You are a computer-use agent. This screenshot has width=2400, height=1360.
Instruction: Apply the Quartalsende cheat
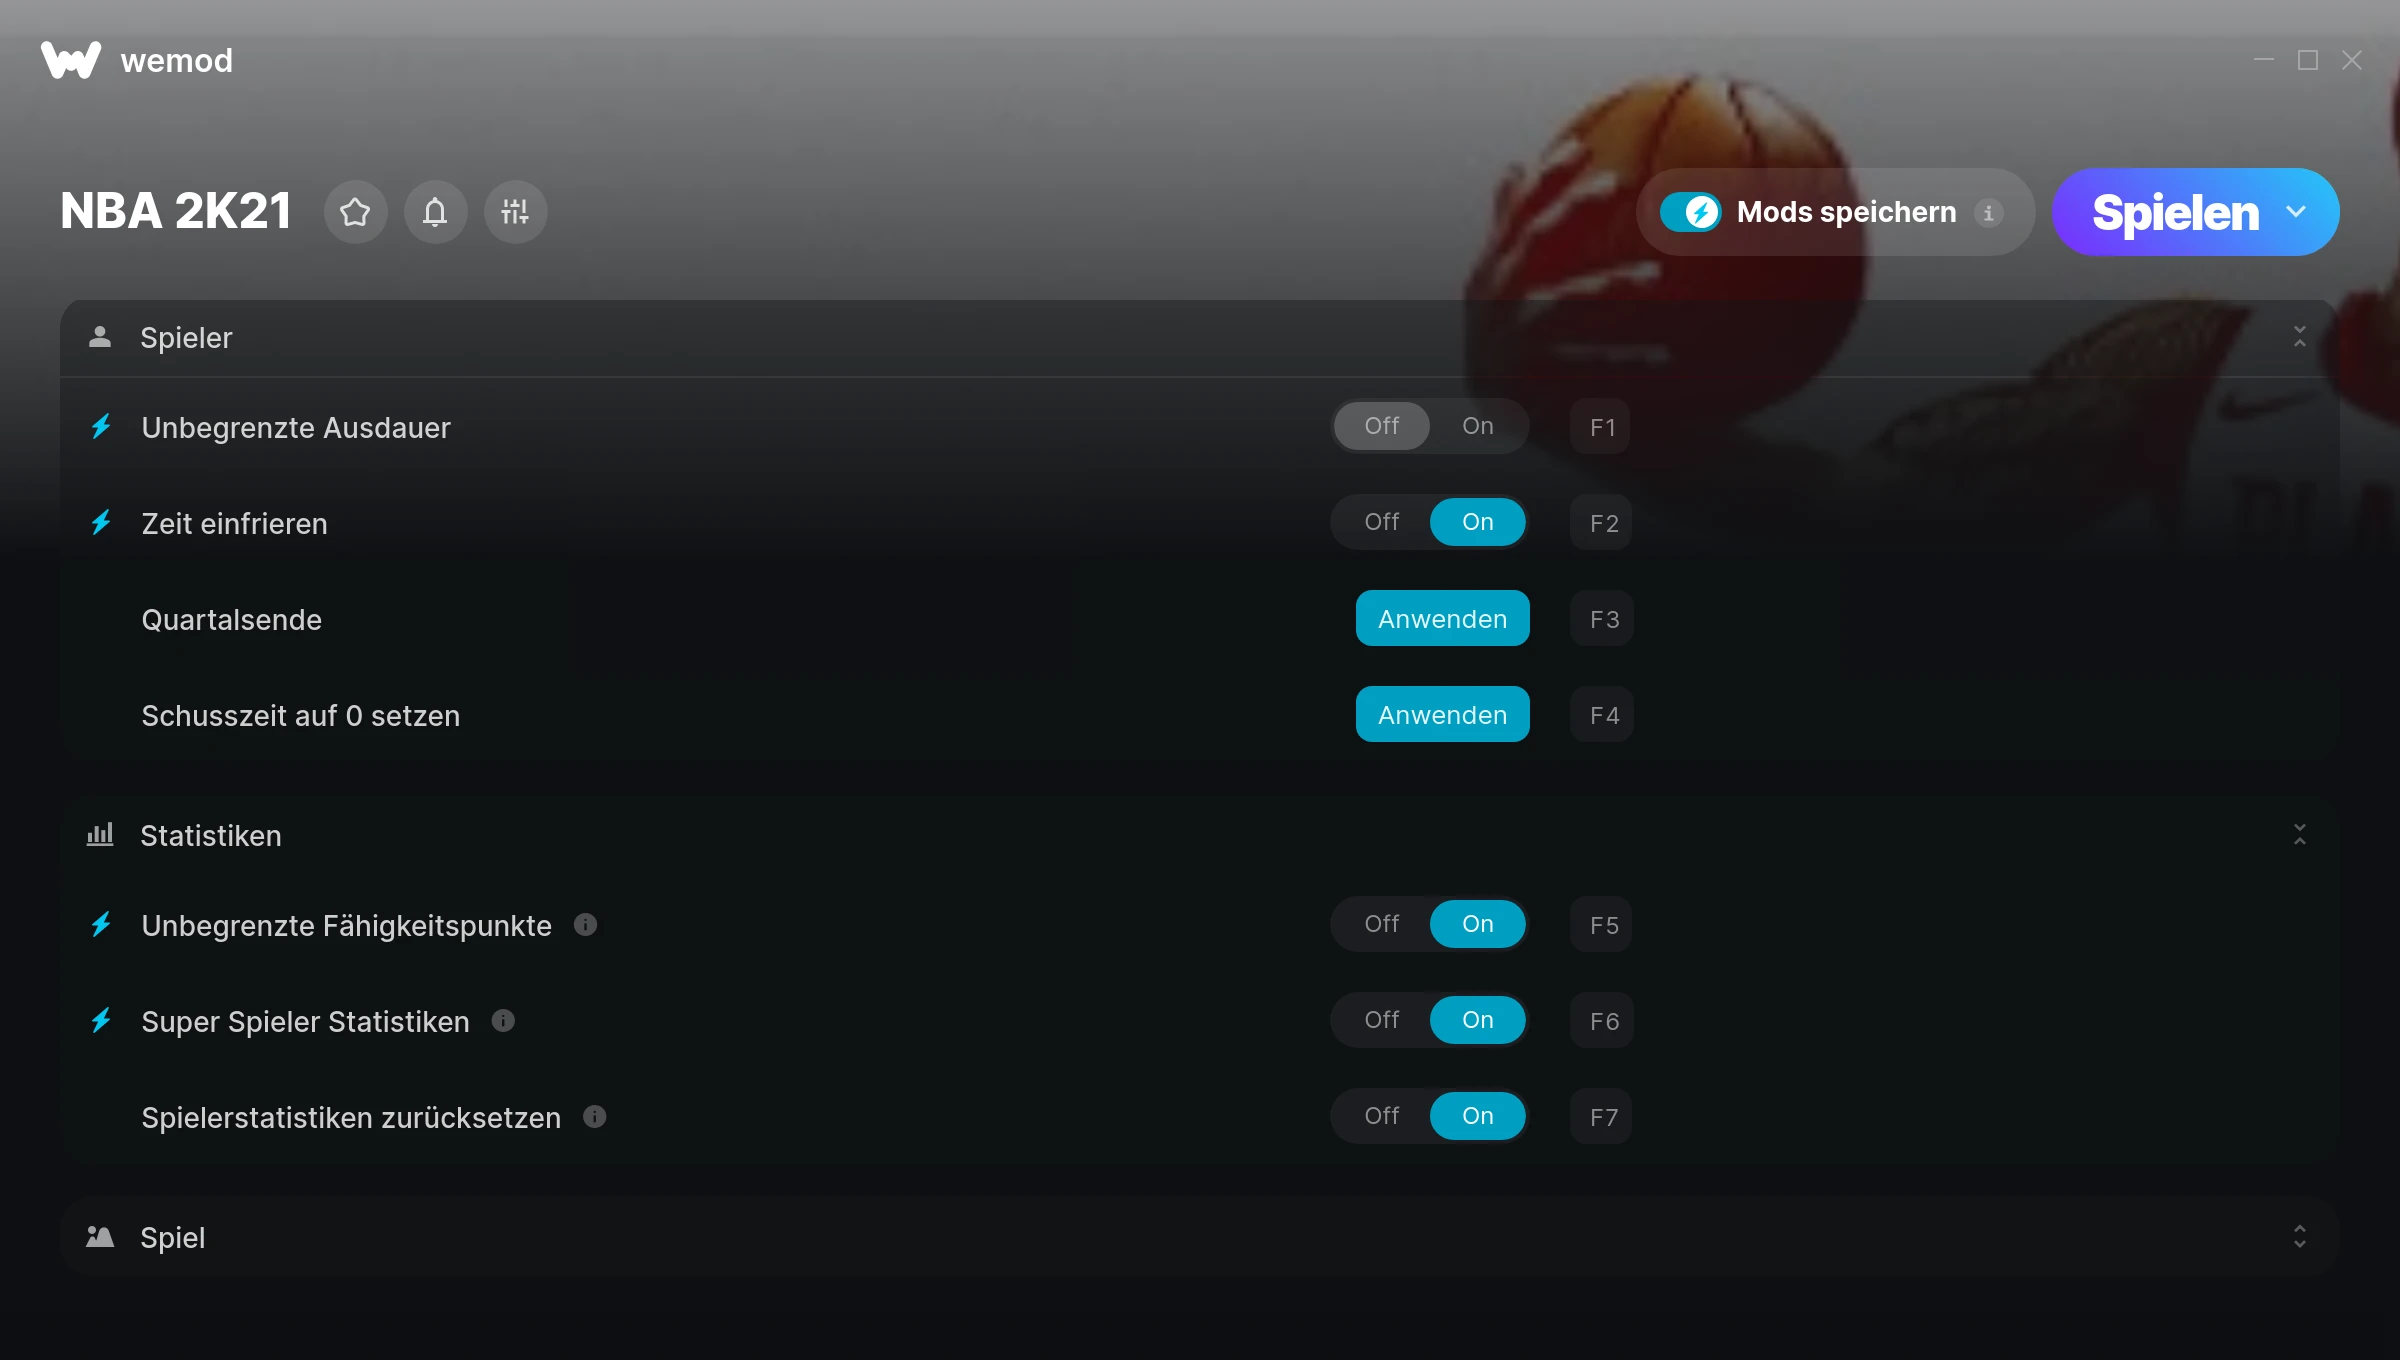pyautogui.click(x=1442, y=619)
